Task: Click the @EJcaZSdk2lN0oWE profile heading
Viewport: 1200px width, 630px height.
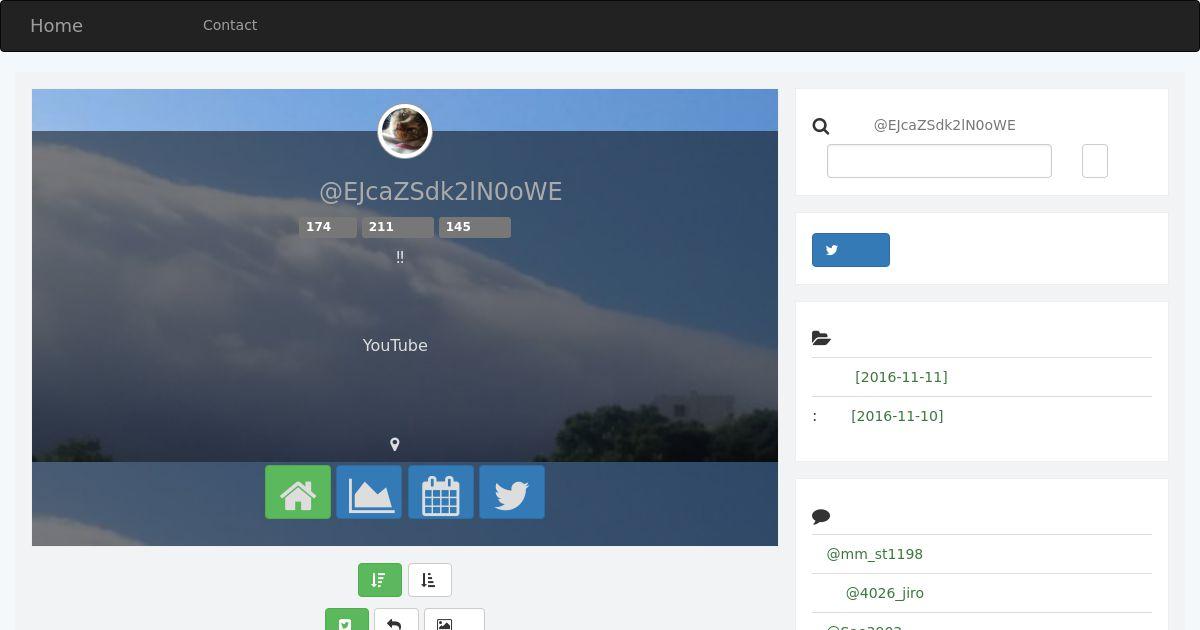Action: pyautogui.click(x=441, y=191)
